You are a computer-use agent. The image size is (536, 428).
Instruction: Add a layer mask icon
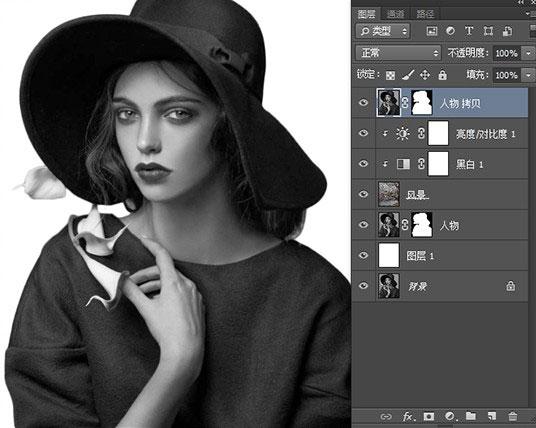pos(429,416)
